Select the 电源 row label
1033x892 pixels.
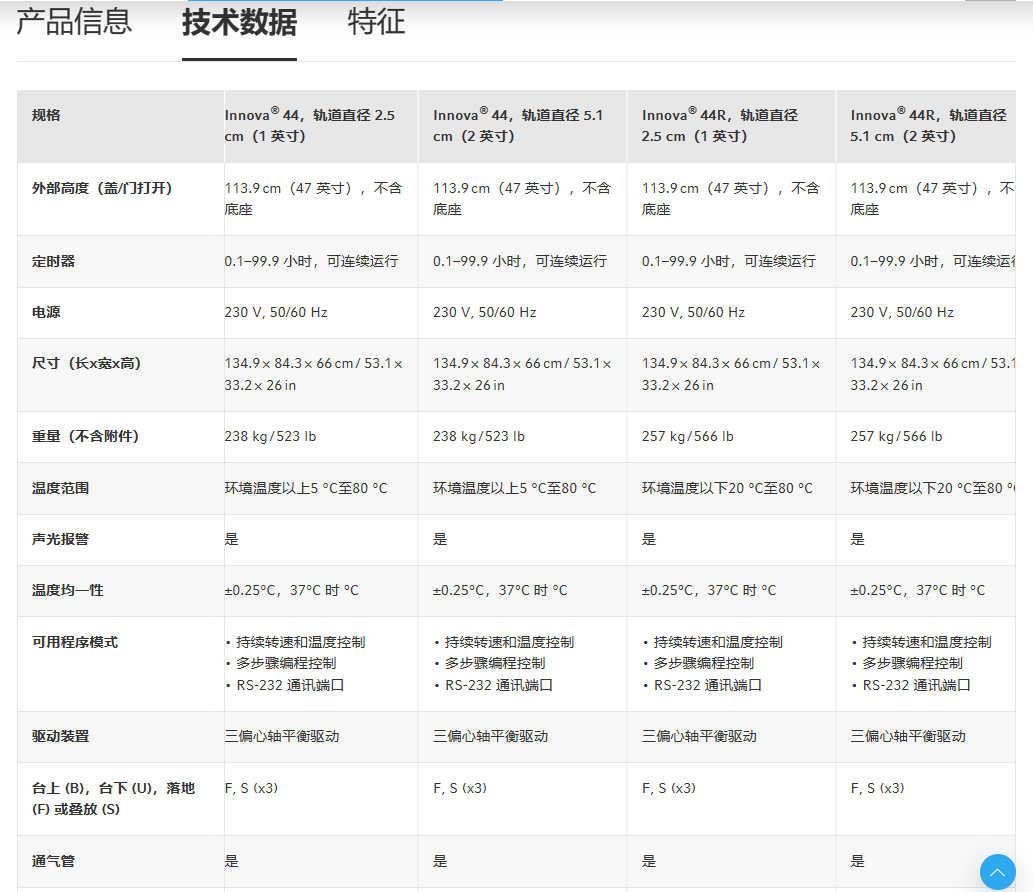[x=46, y=312]
